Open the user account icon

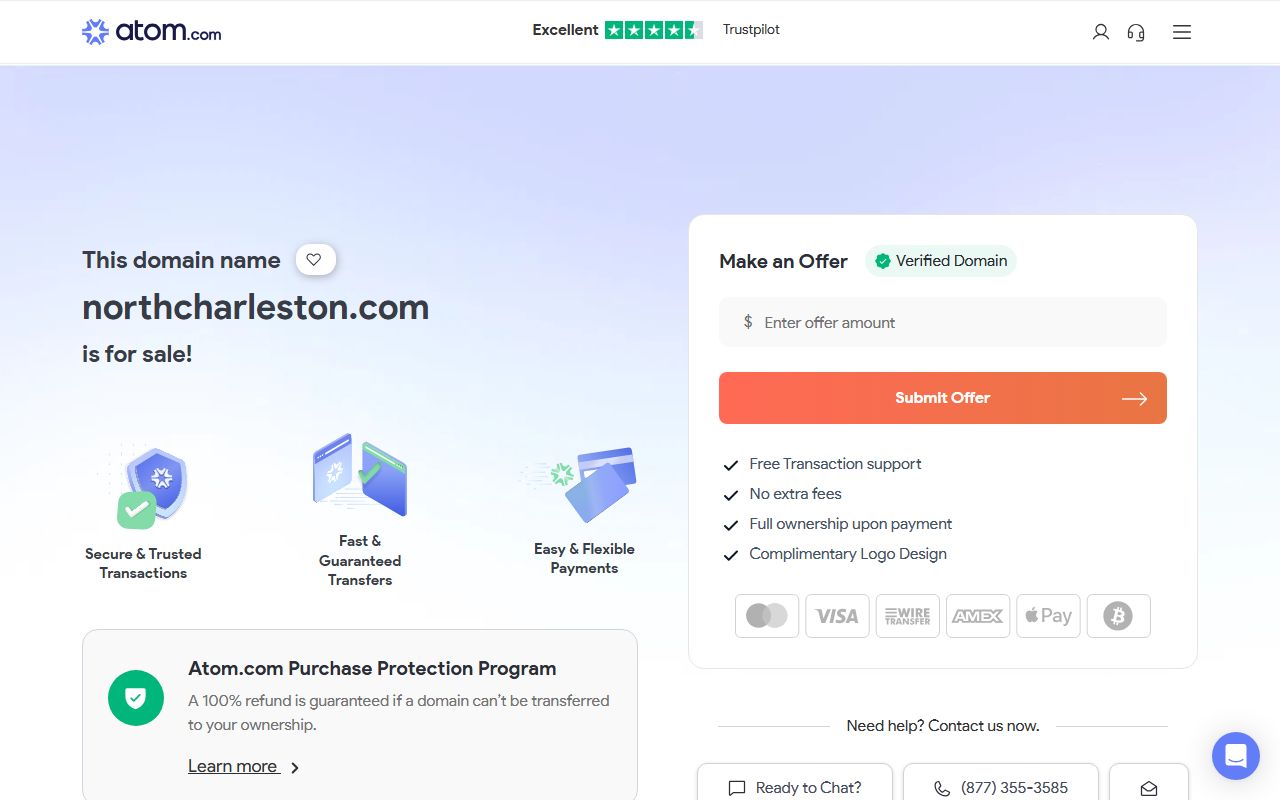pos(1100,32)
